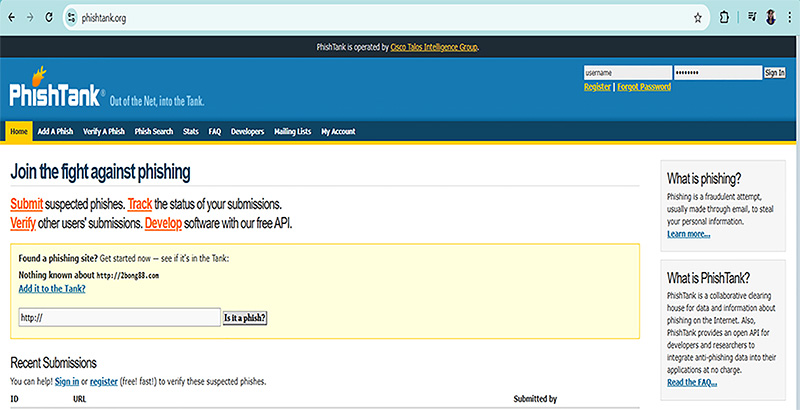Click the ID column header

pyautogui.click(x=14, y=399)
